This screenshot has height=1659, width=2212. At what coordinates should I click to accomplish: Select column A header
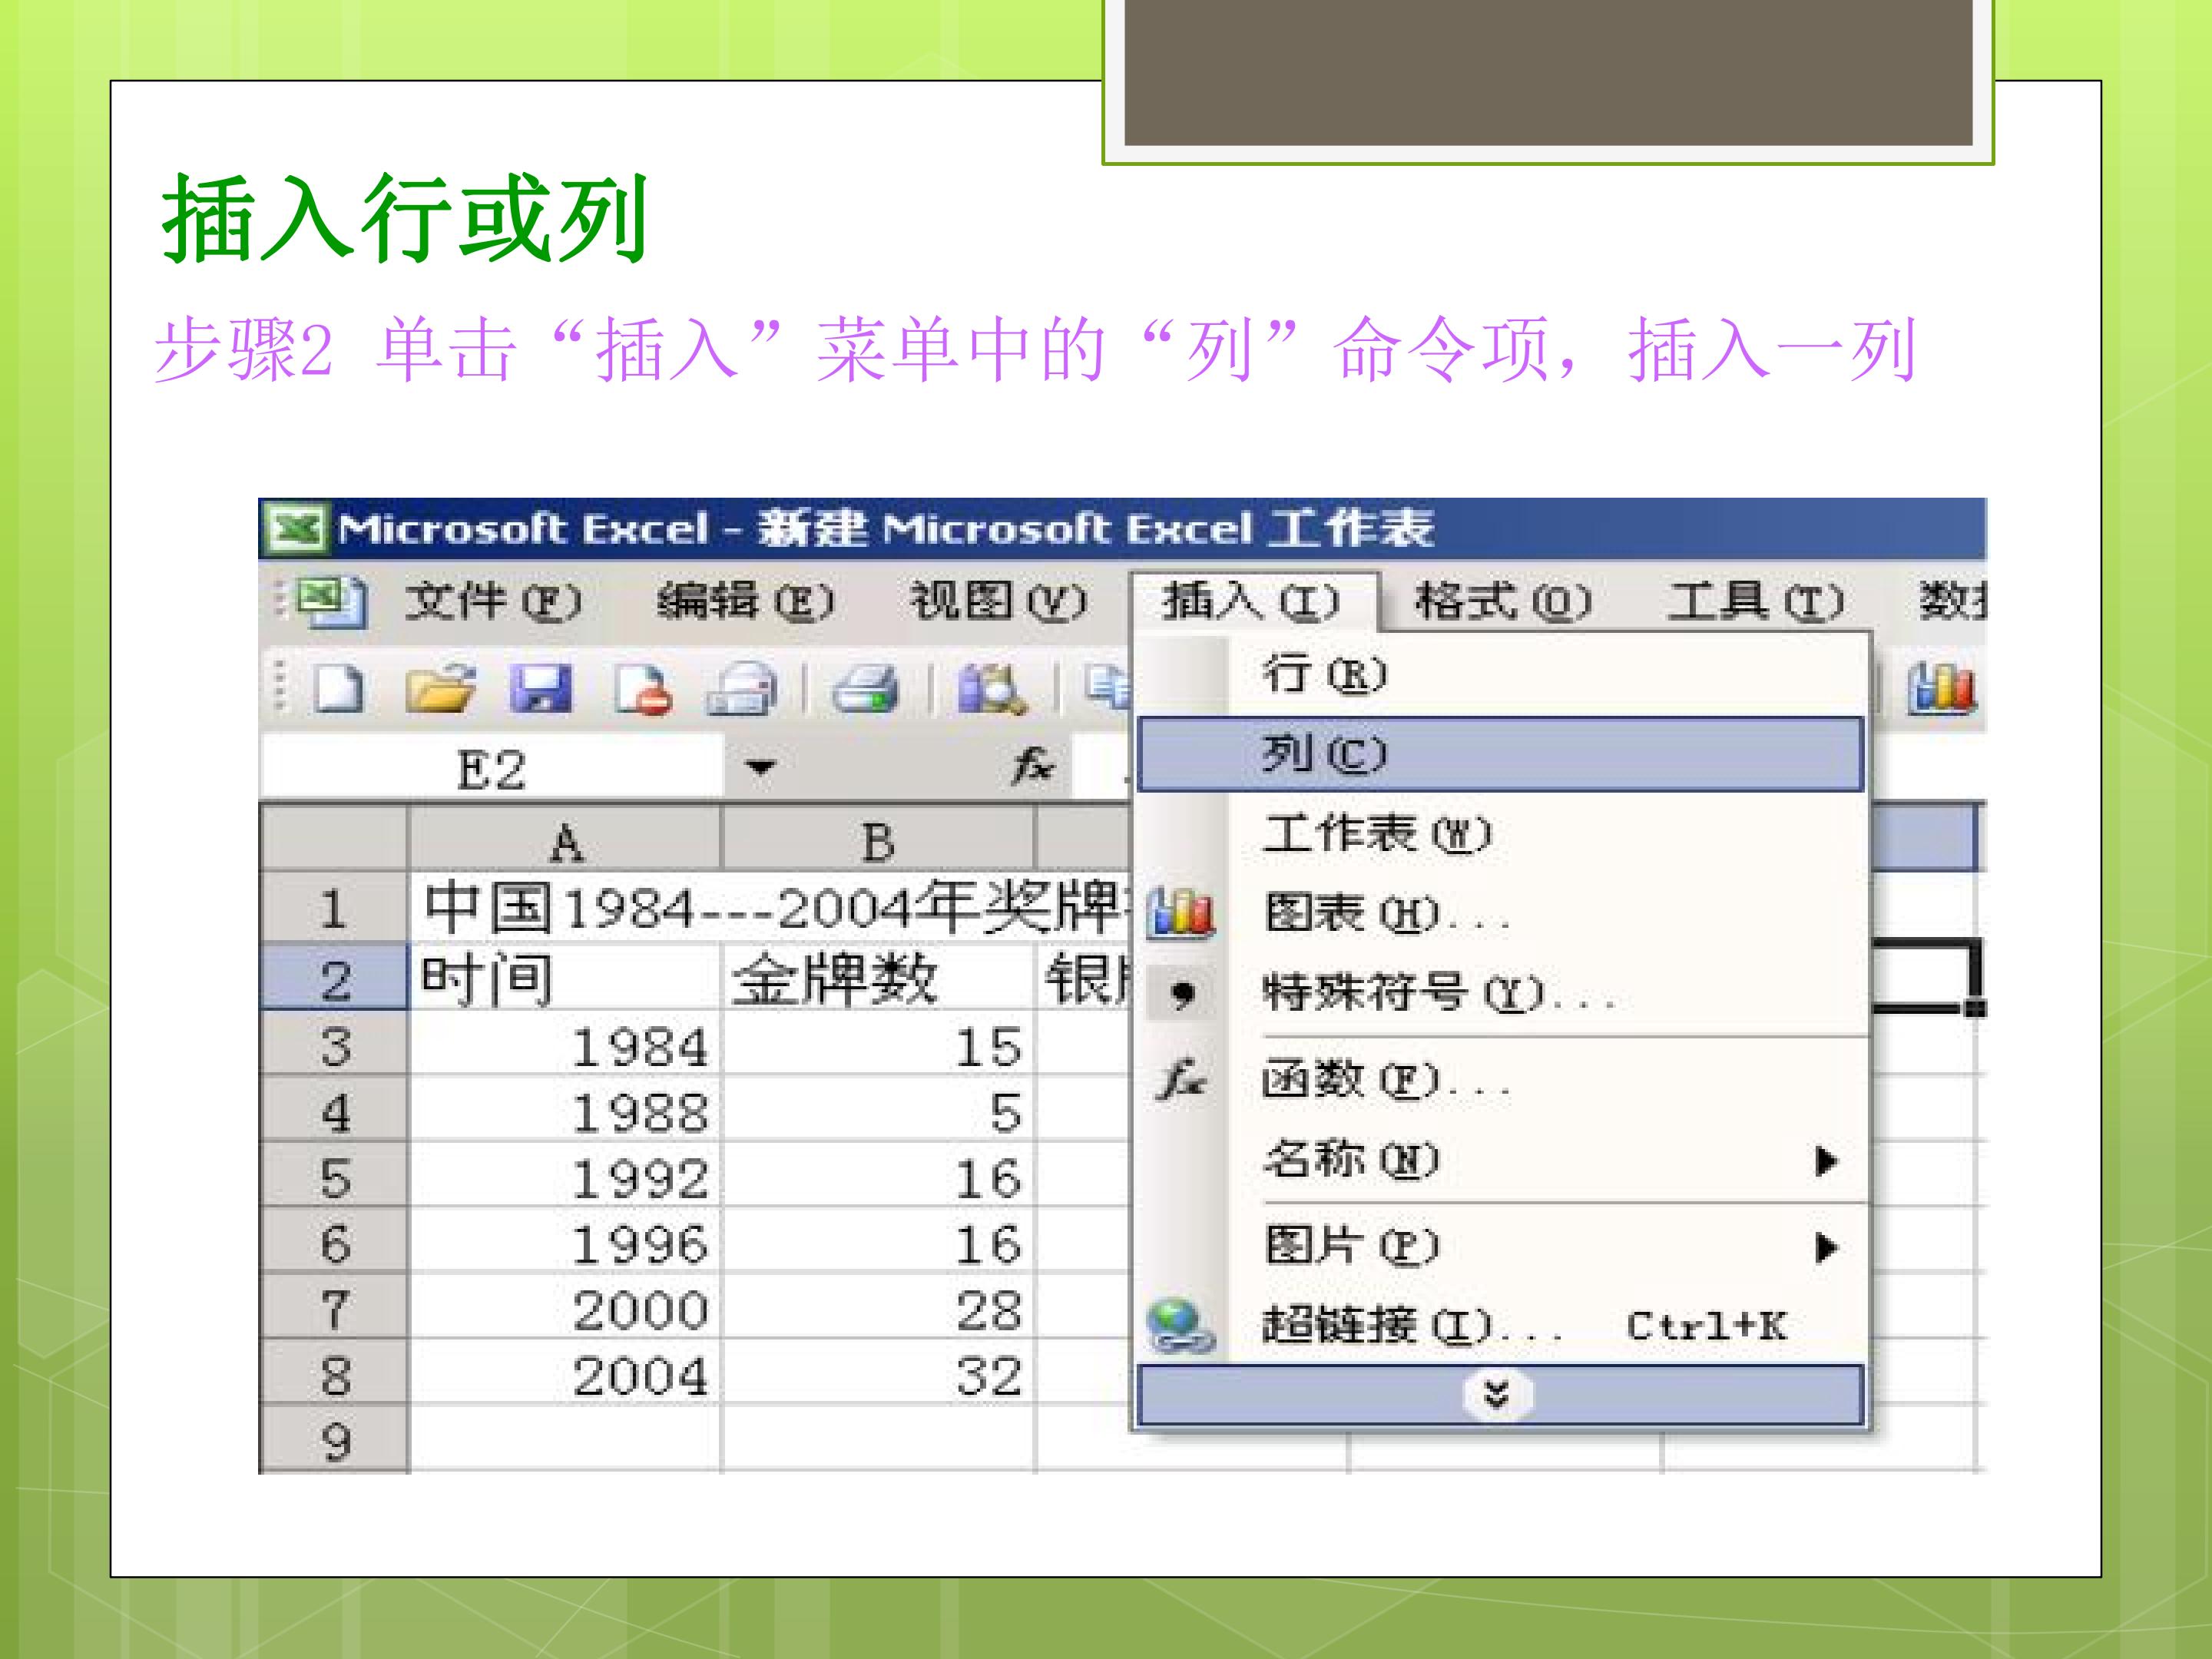click(565, 840)
